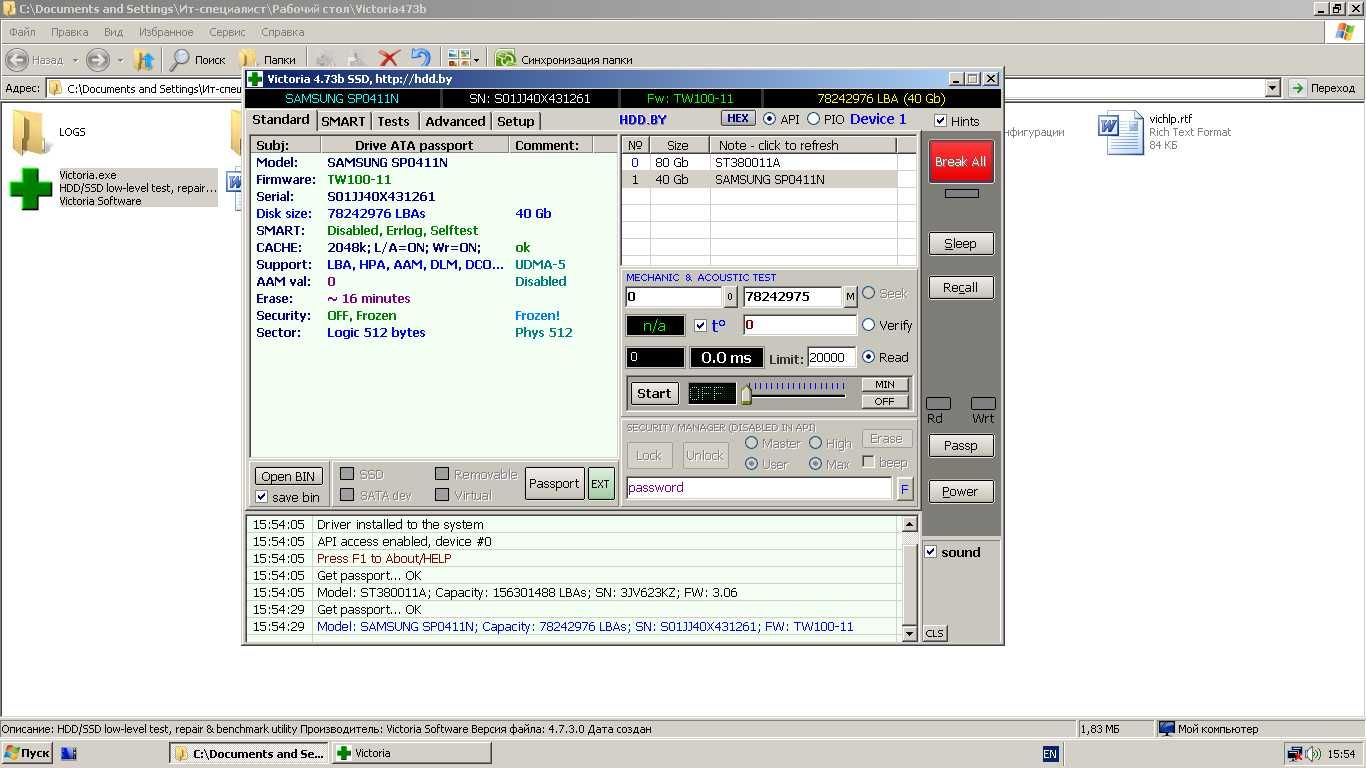Open the Файл menu
The width and height of the screenshot is (1366, 768).
(21, 32)
